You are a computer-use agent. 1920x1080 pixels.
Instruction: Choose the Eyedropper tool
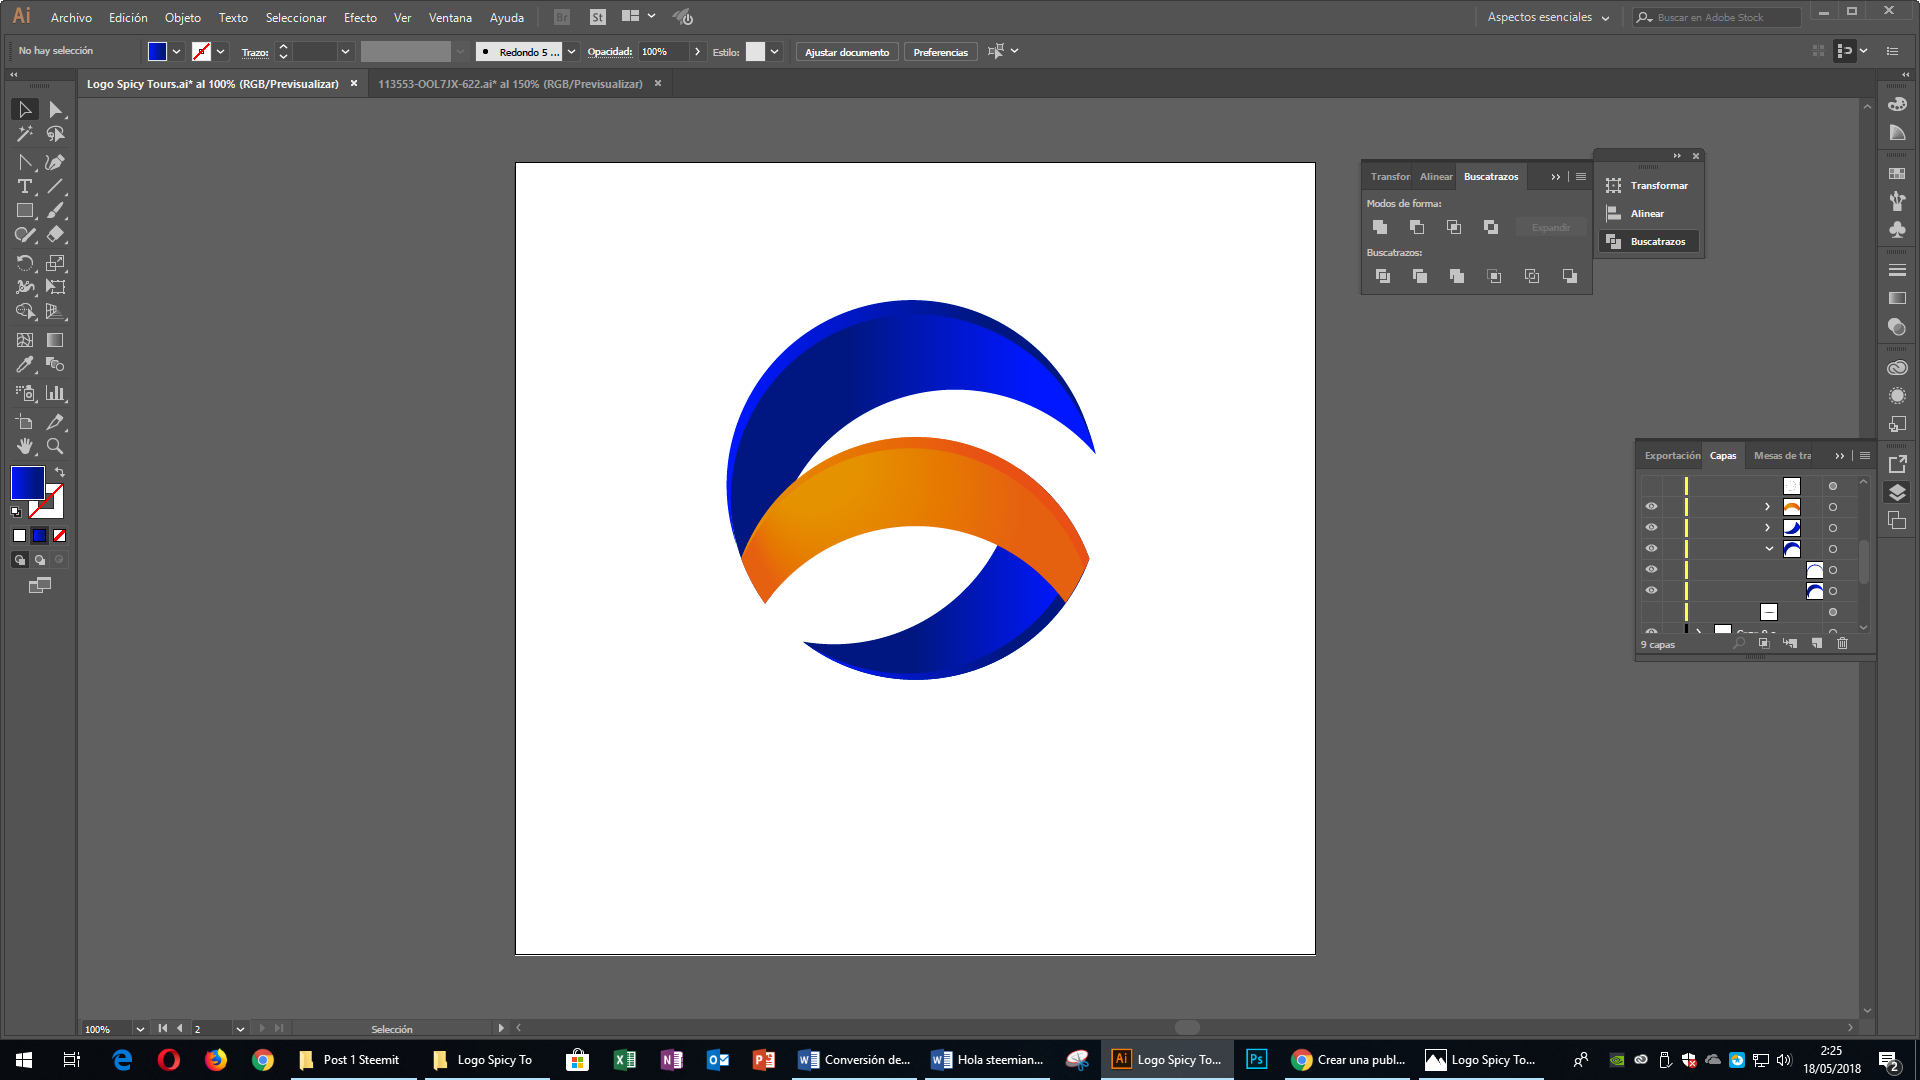point(25,365)
